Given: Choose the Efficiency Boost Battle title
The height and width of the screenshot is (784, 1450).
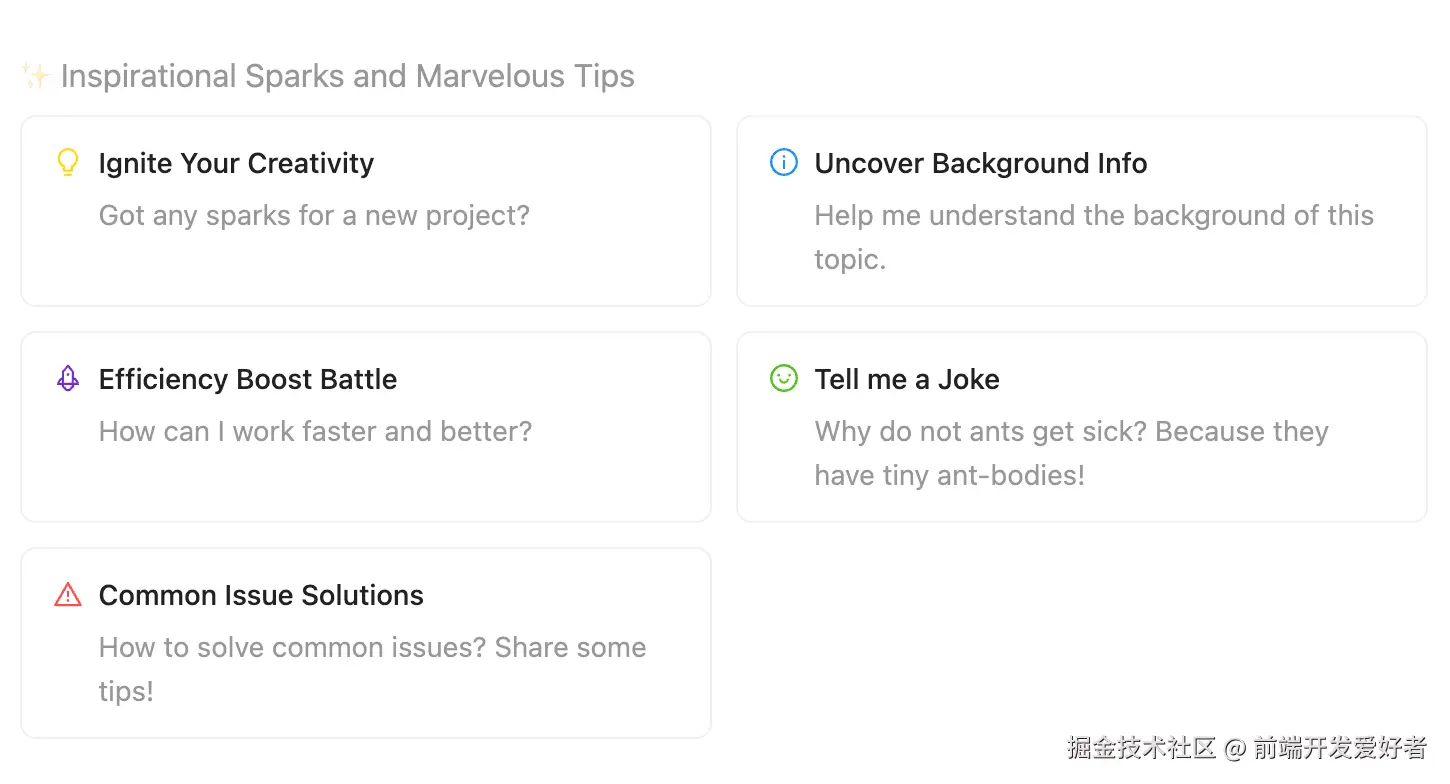Looking at the screenshot, I should [x=248, y=379].
